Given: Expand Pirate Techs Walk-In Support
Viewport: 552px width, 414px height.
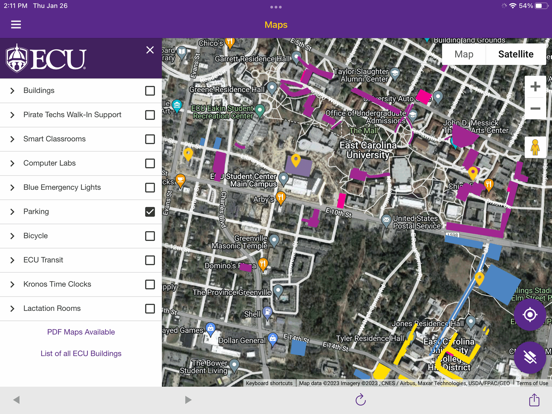Looking at the screenshot, I should point(12,115).
